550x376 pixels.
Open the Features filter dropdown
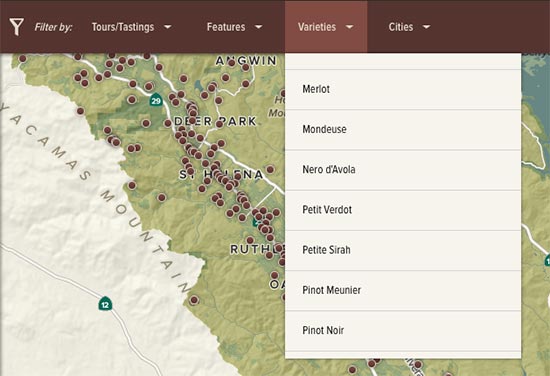[234, 27]
